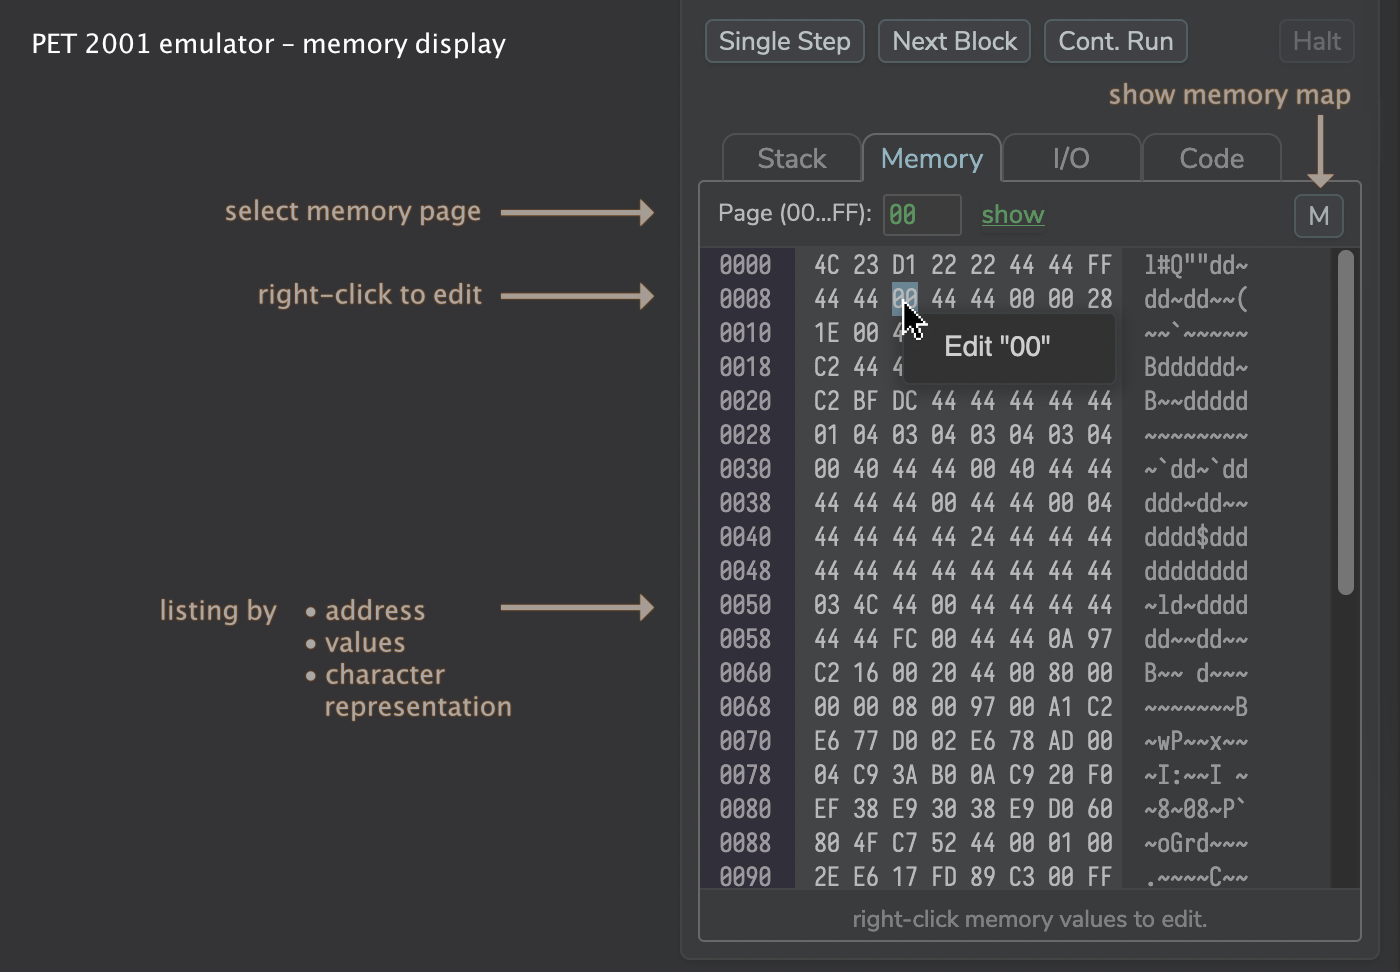Viewport: 1400px width, 972px height.
Task: Click value BF in row 0020
Action: click(x=866, y=401)
